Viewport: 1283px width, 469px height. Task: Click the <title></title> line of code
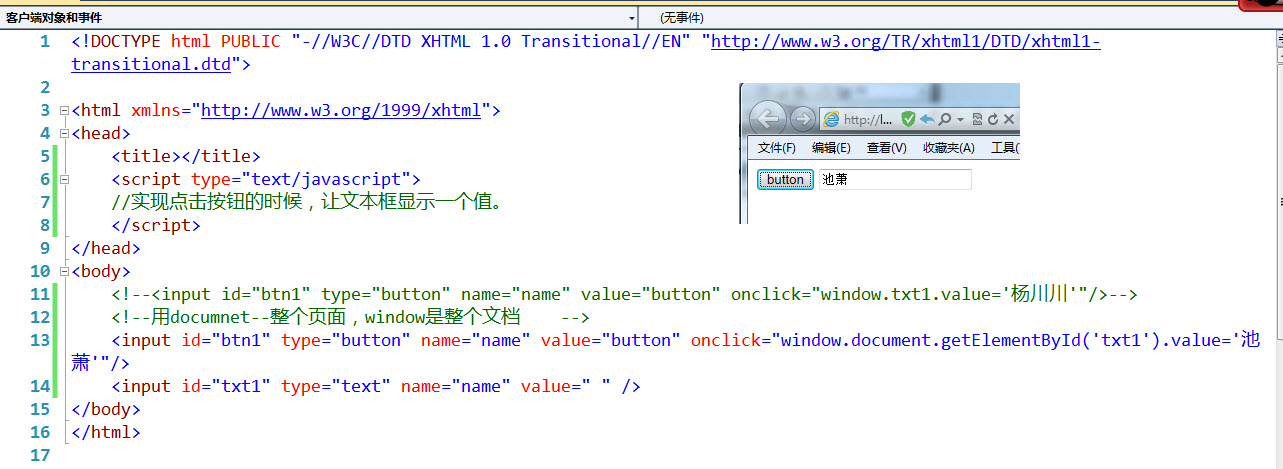[x=186, y=156]
